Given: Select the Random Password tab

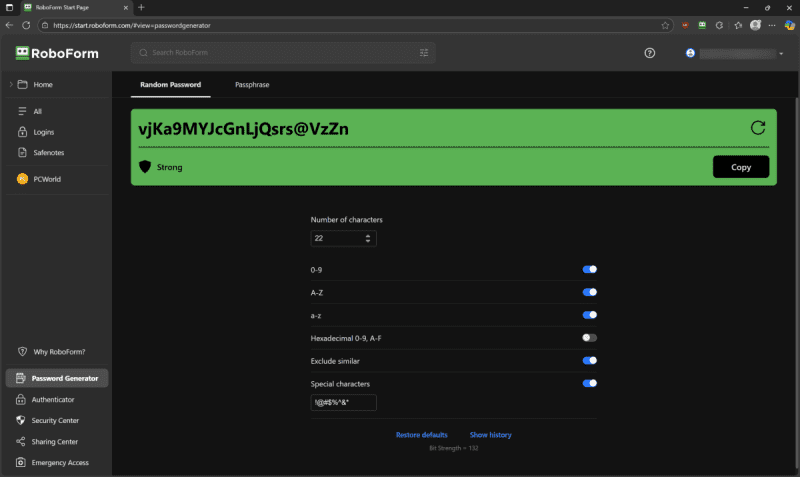Looking at the screenshot, I should (170, 85).
